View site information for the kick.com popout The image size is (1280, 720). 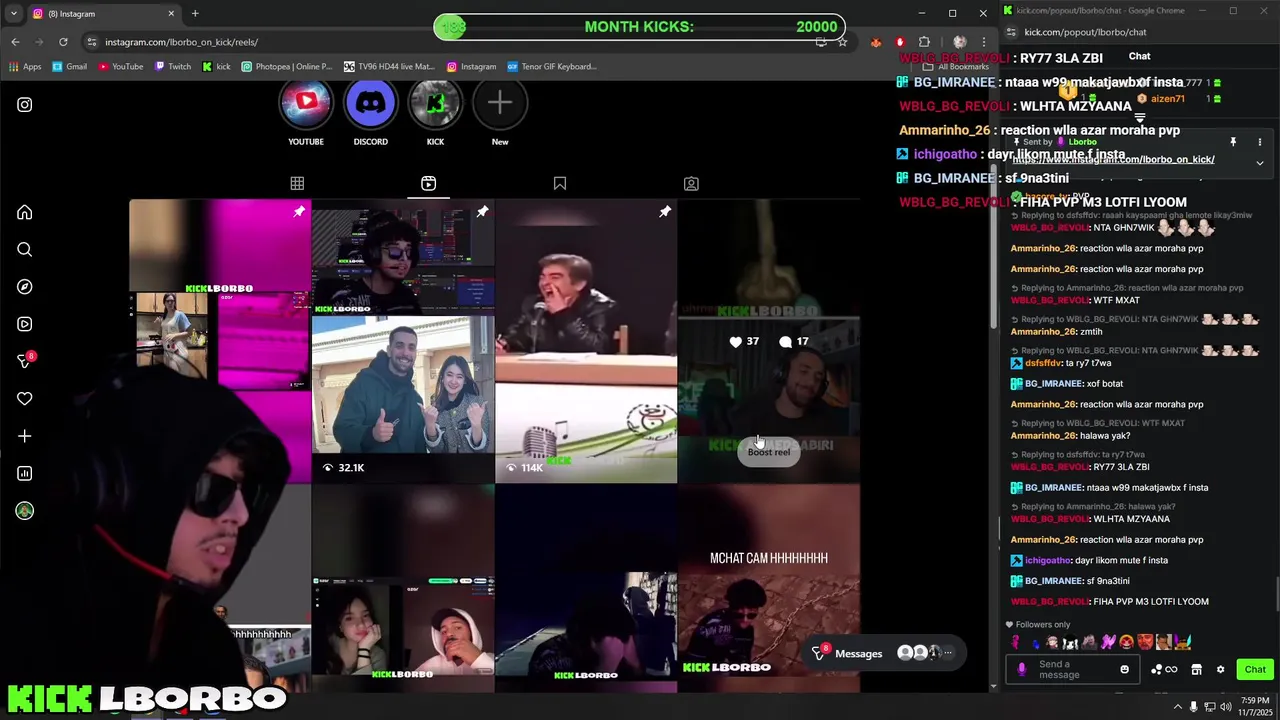tap(1011, 32)
